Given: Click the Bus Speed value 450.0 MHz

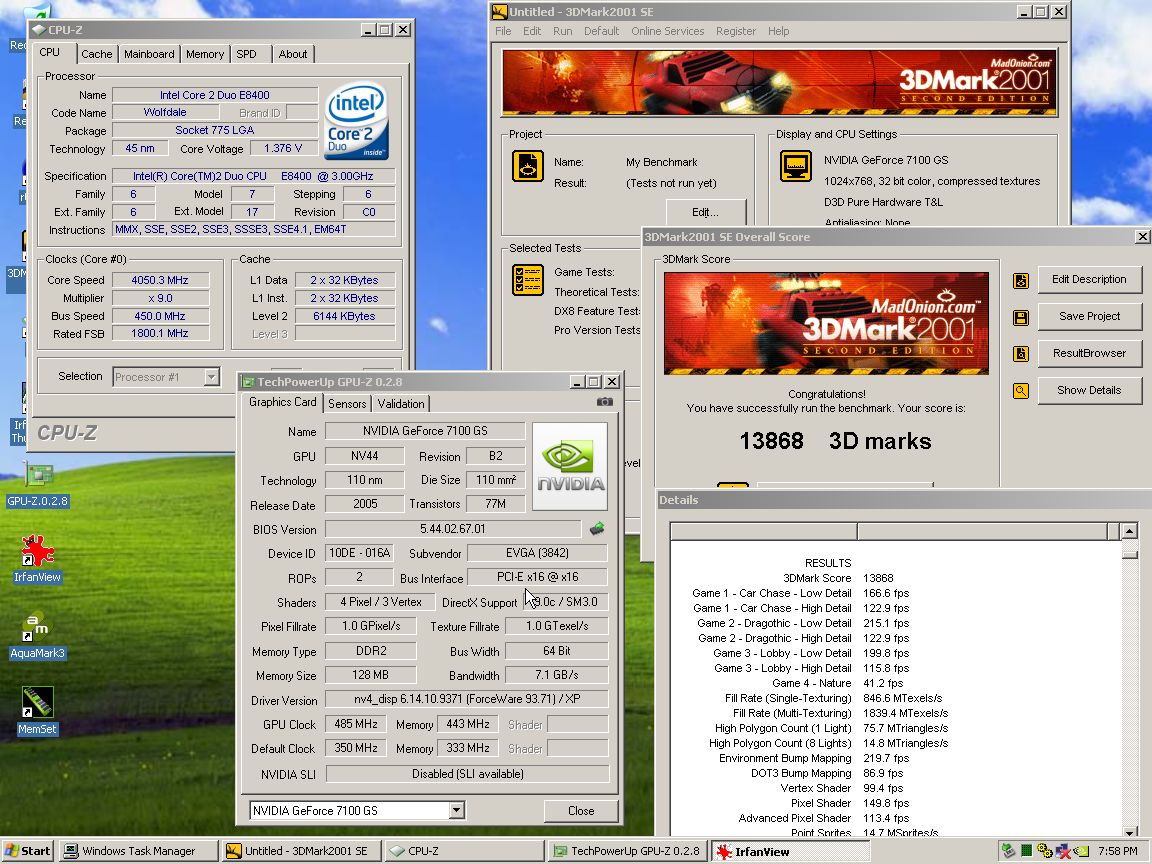Looking at the screenshot, I should click(159, 316).
